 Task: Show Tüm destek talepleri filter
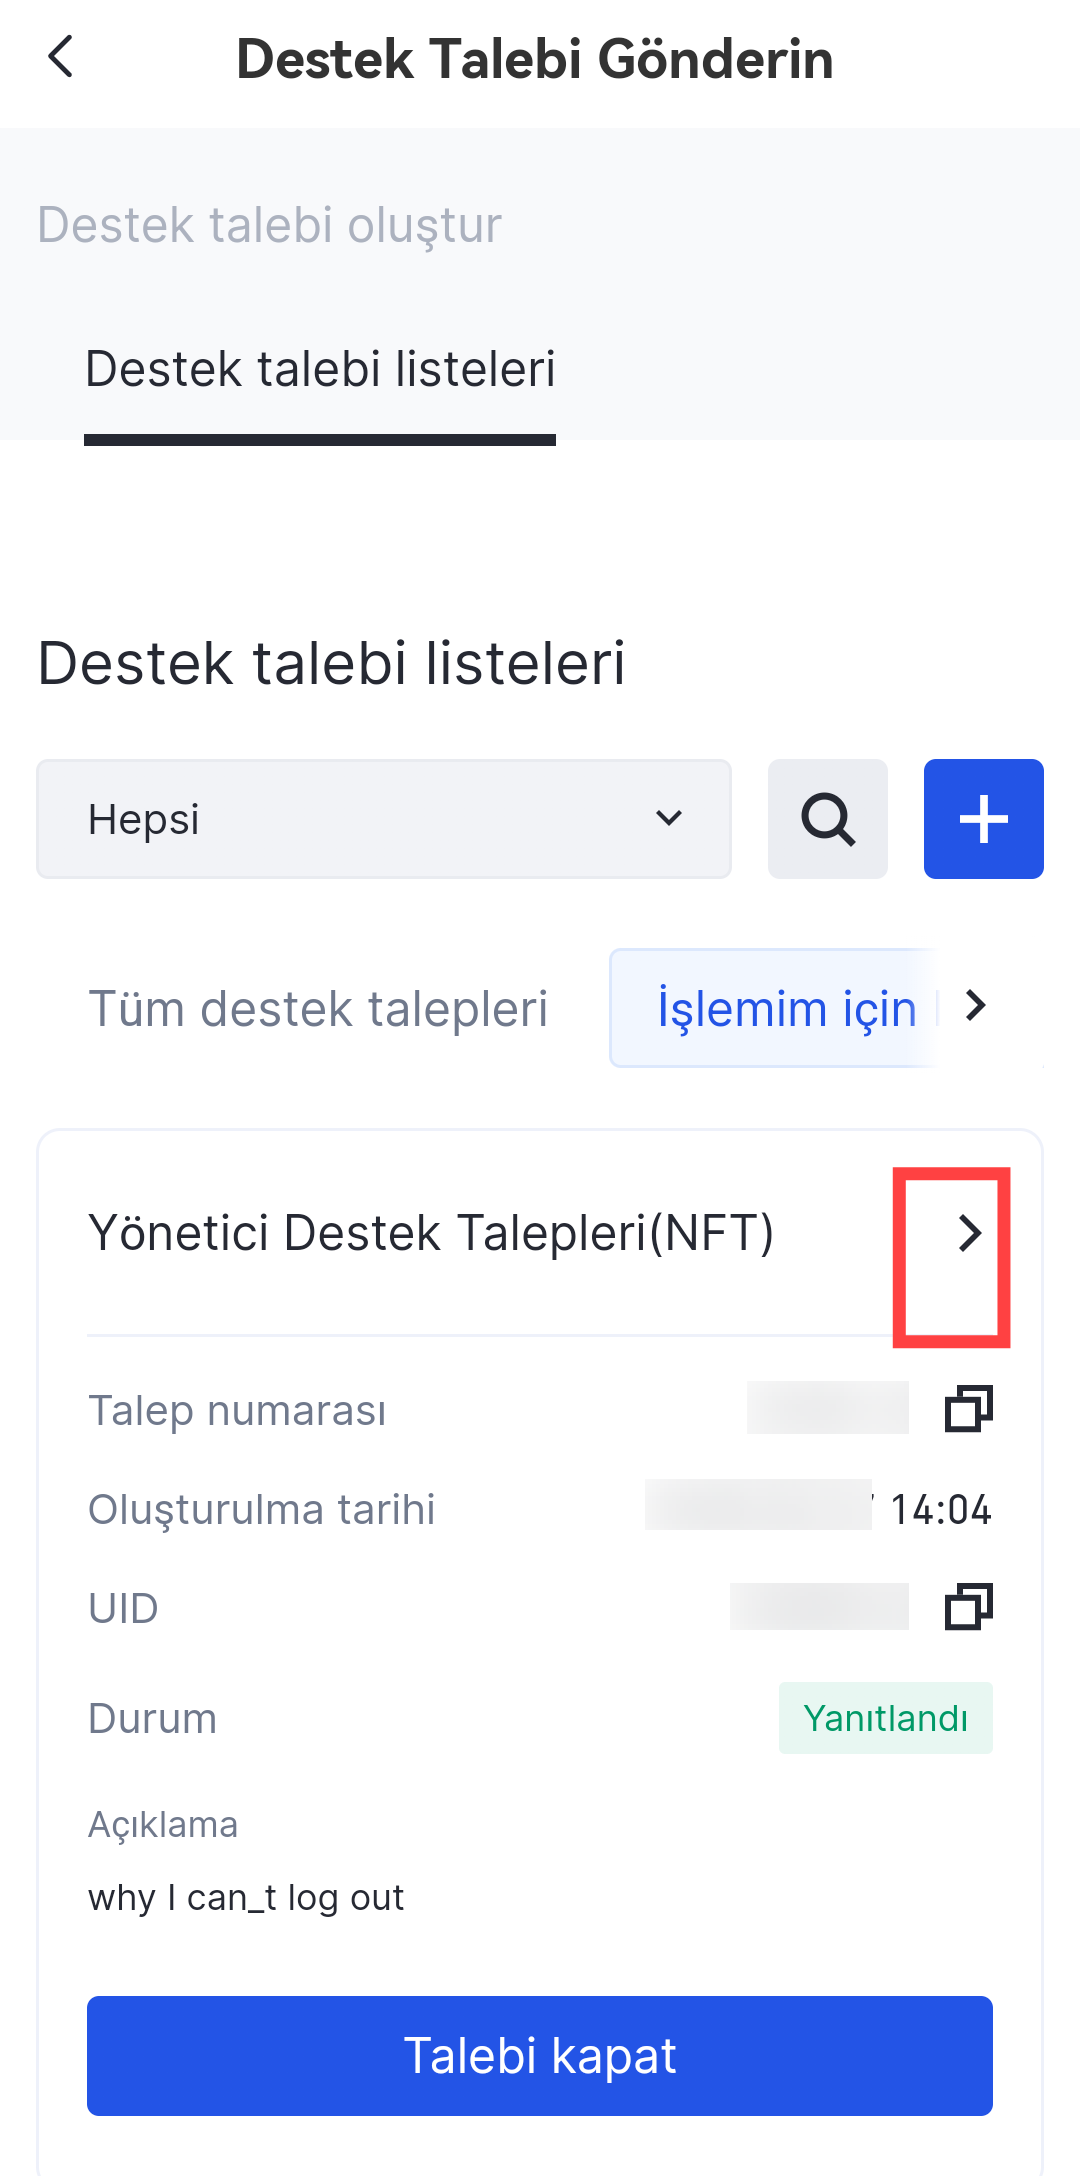[x=318, y=1008]
